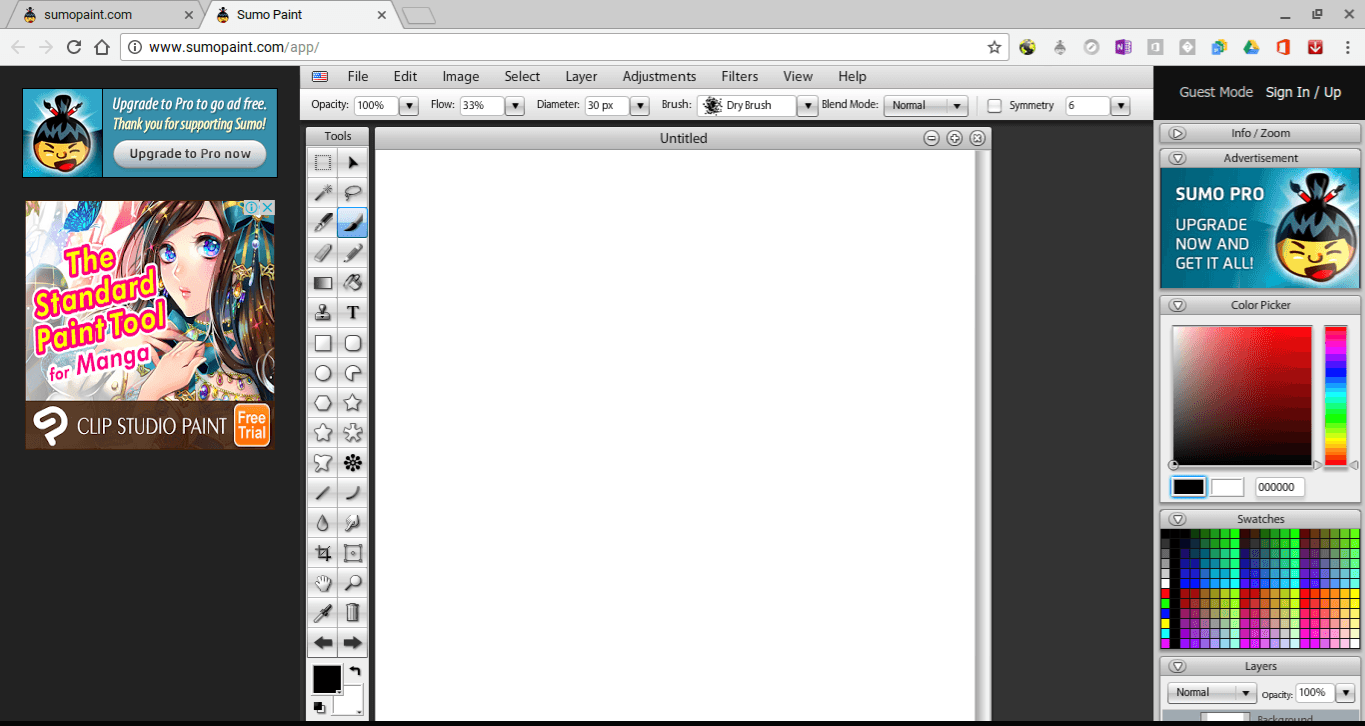The height and width of the screenshot is (726, 1365).
Task: Expand the Info / Zoom panel
Action: pyautogui.click(x=1177, y=133)
